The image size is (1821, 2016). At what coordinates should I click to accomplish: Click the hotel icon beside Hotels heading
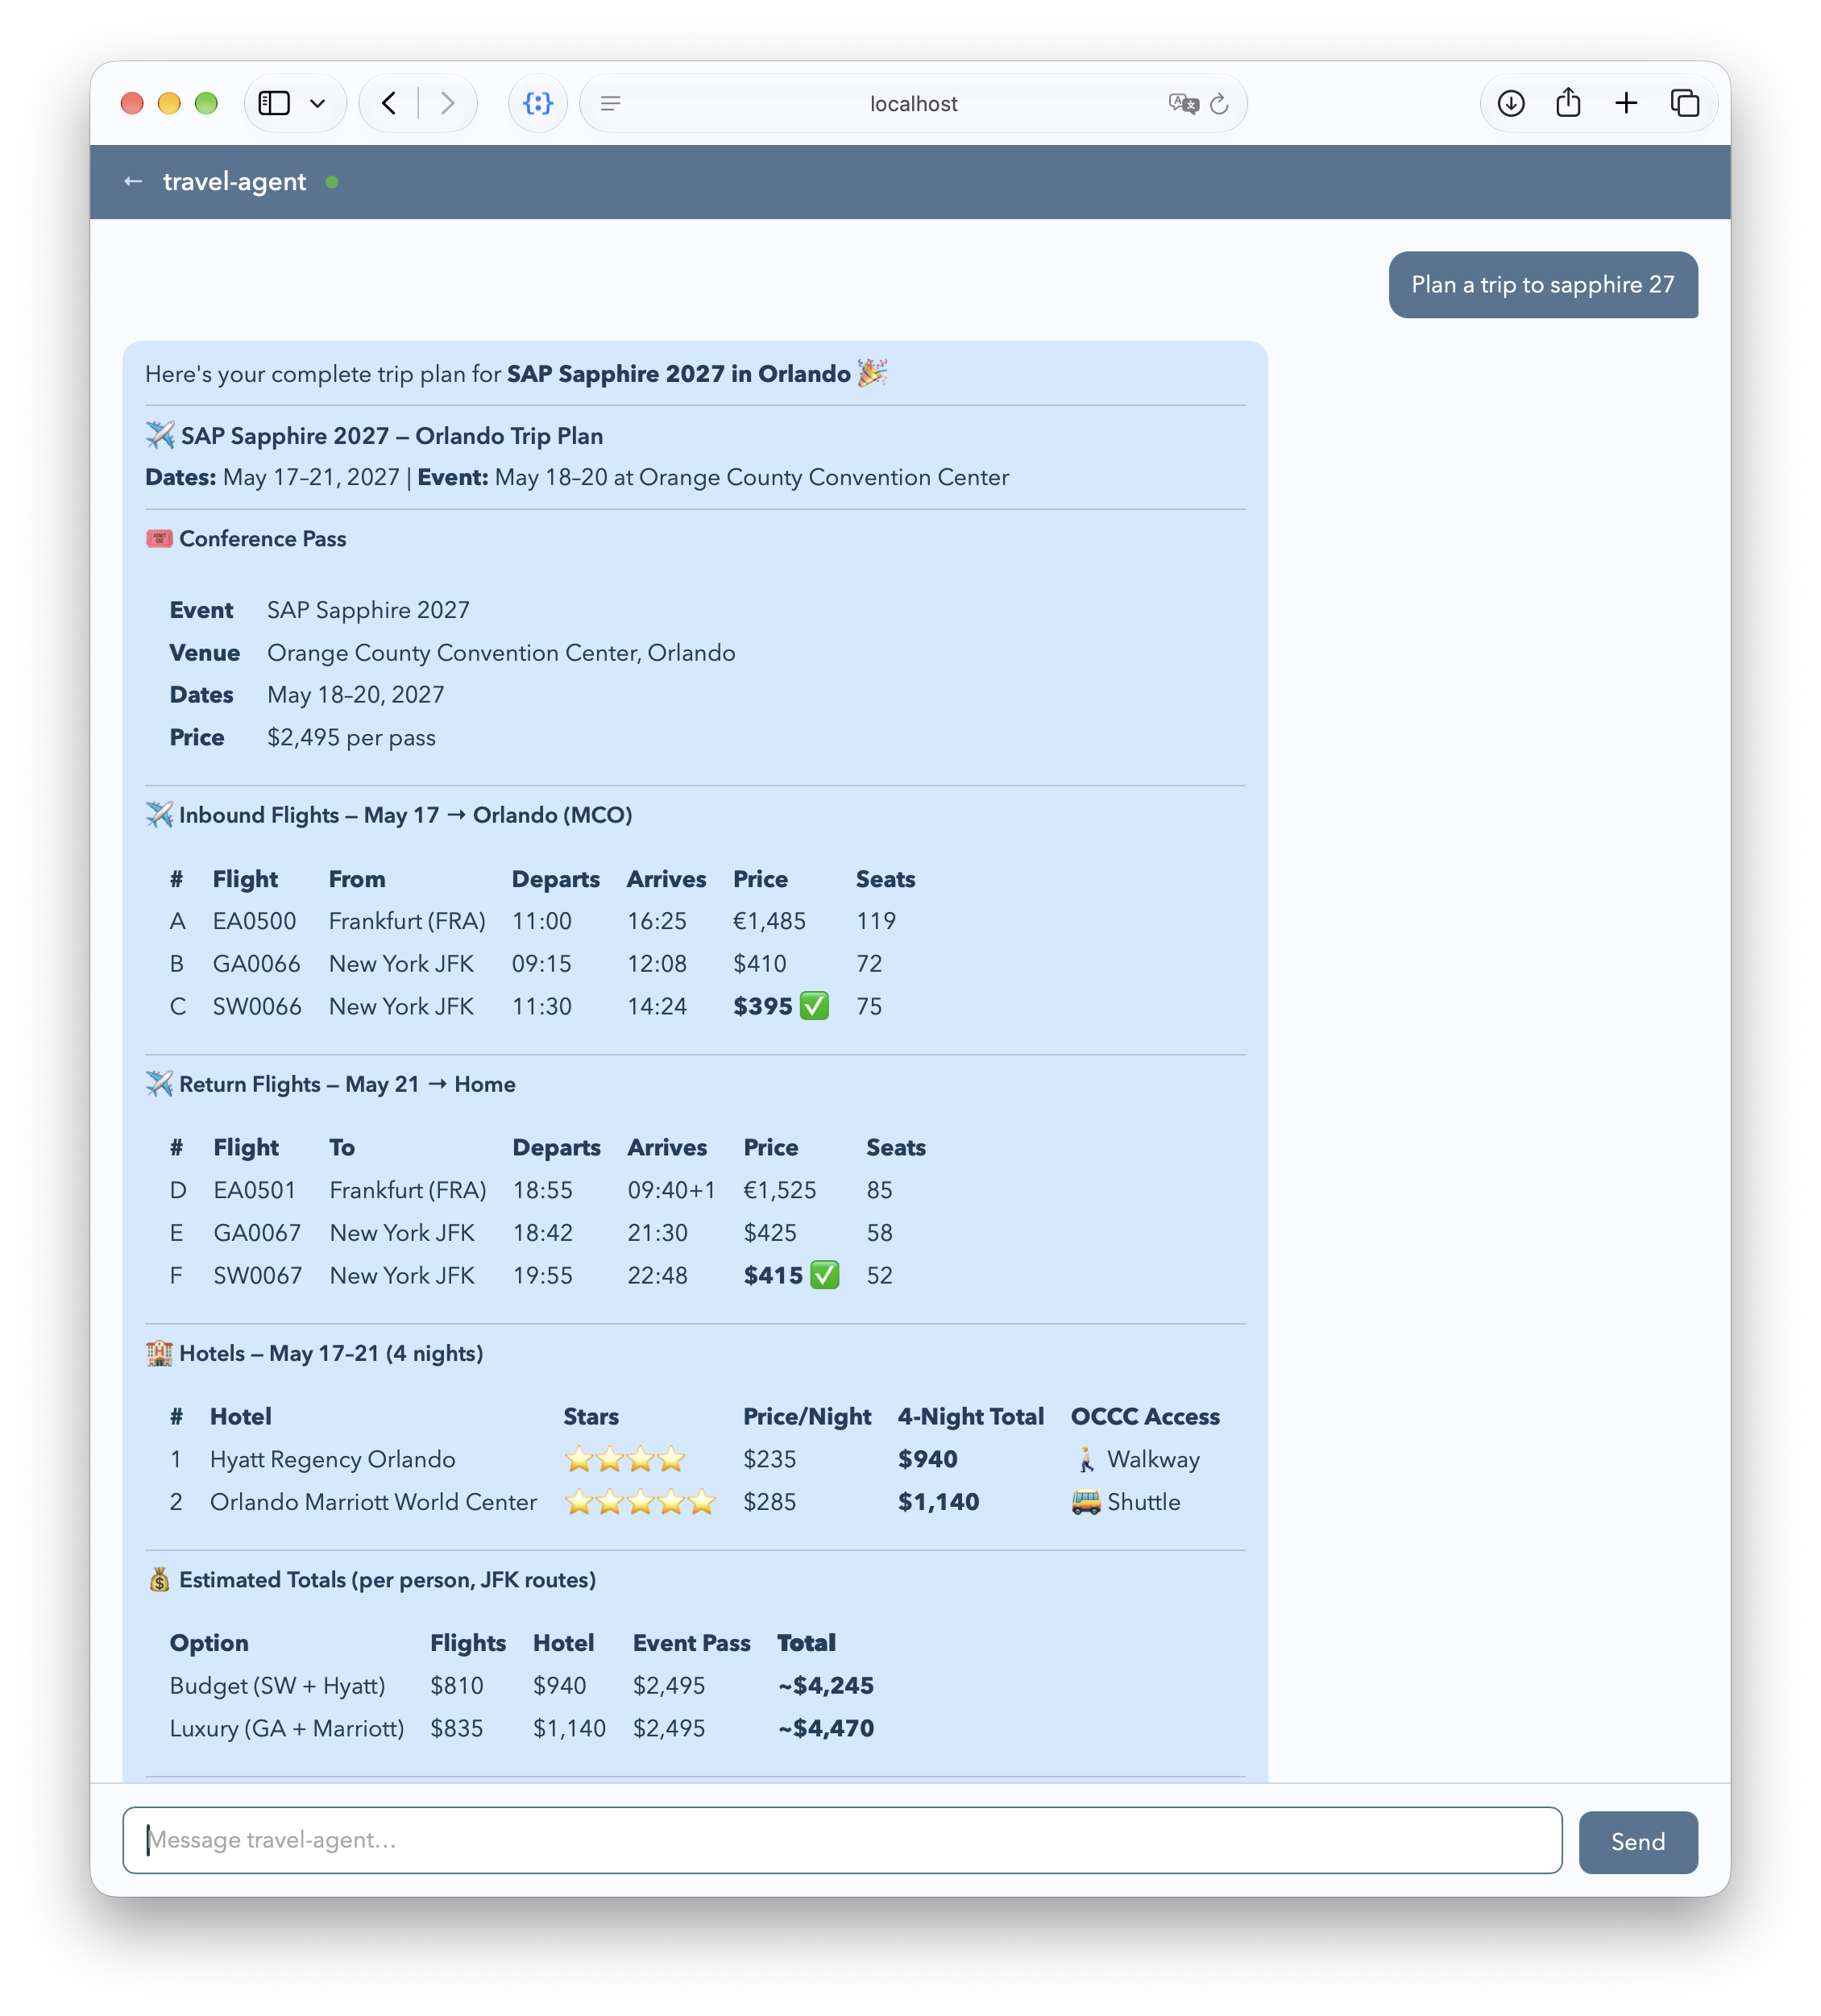[159, 1352]
